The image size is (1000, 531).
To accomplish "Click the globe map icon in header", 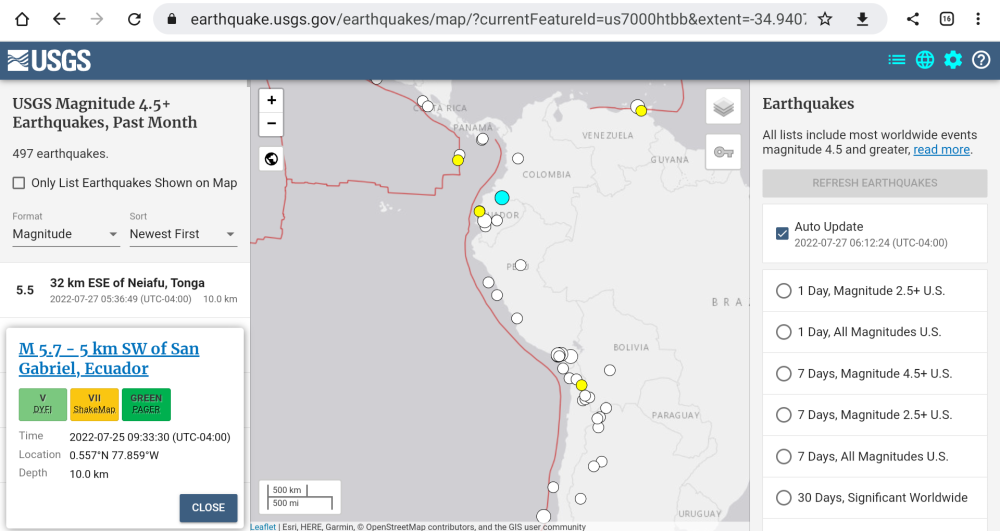I will tap(925, 60).
